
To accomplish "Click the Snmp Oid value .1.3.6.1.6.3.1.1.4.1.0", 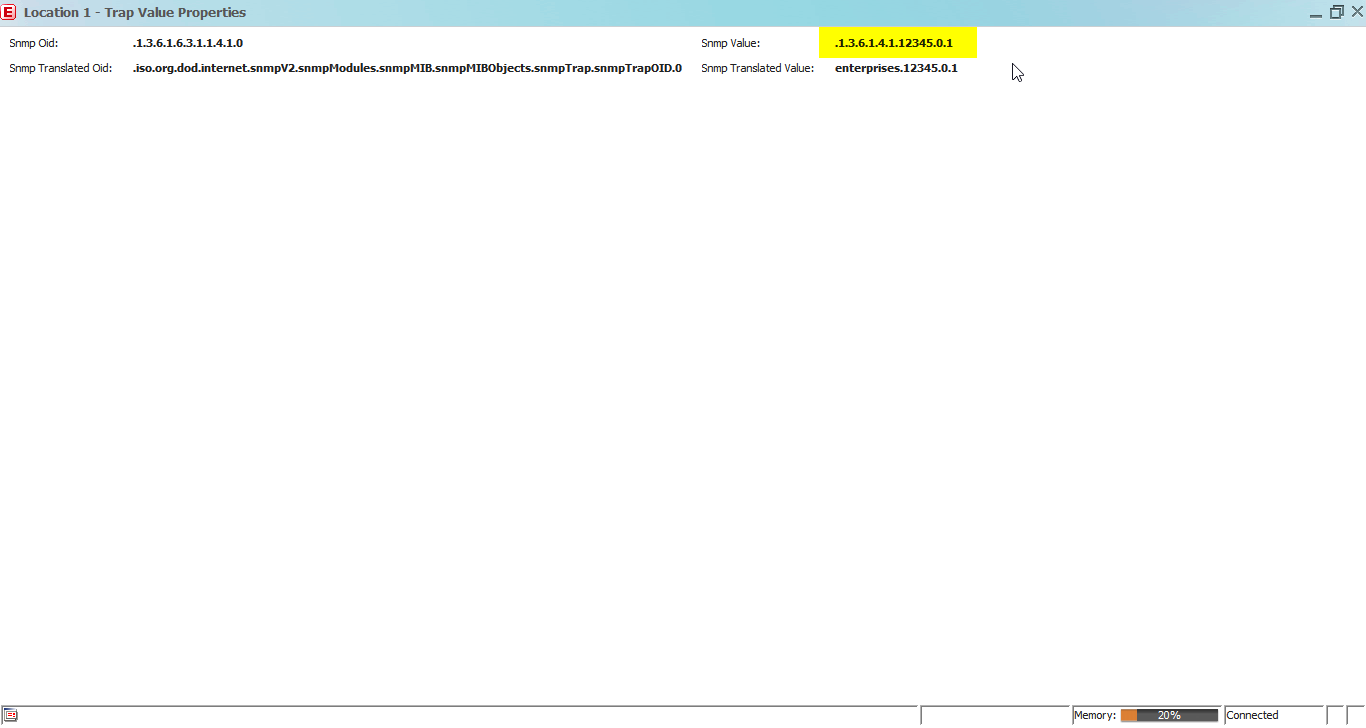I will (188, 43).
